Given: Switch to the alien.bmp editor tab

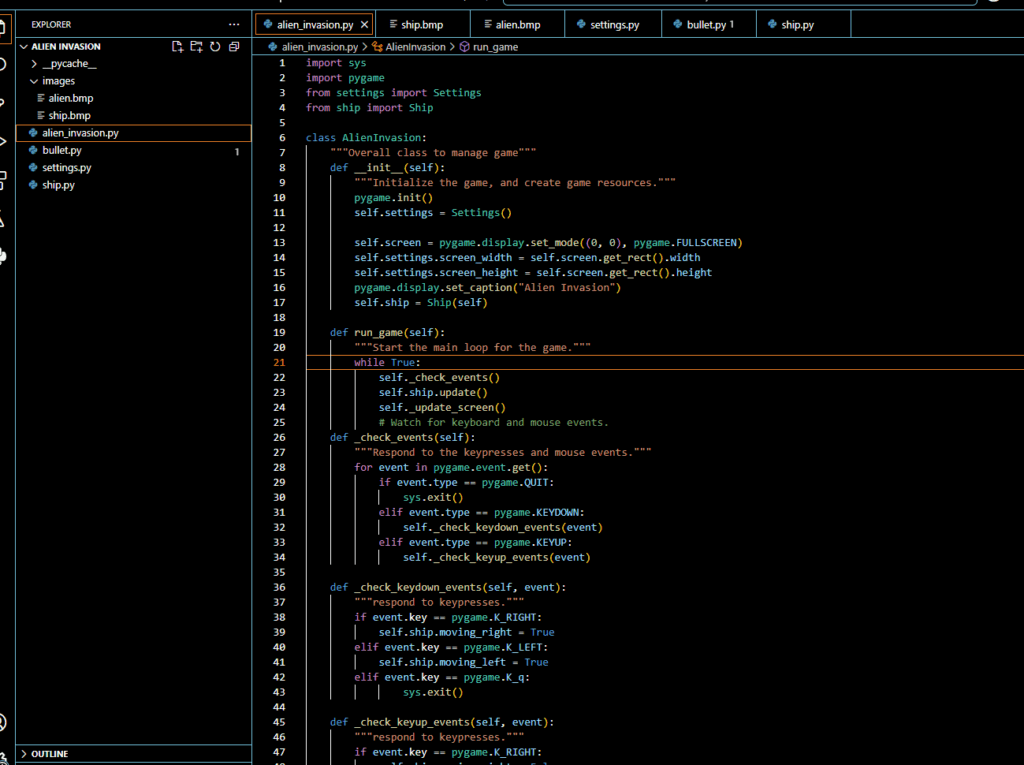Looking at the screenshot, I should click(x=517, y=24).
